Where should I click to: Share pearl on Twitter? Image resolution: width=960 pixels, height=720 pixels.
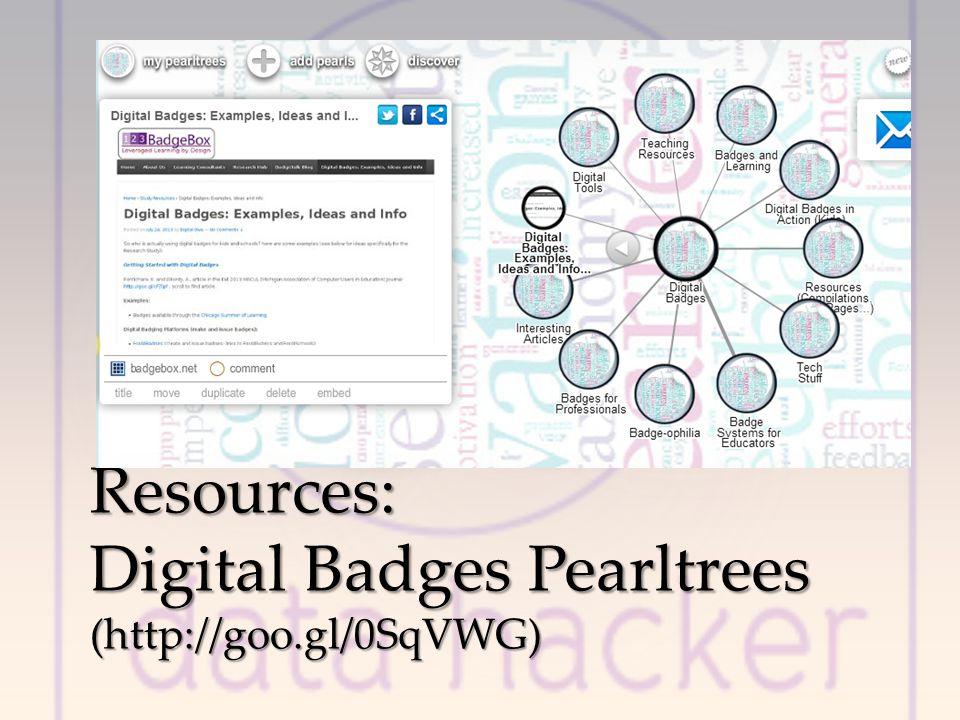(x=388, y=114)
